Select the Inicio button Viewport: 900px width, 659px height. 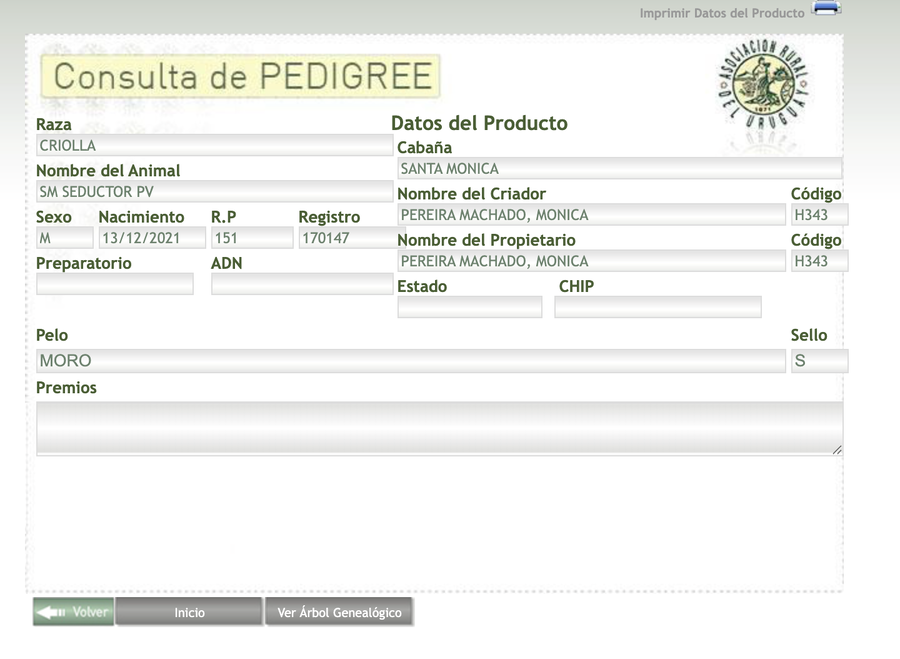pyautogui.click(x=188, y=612)
